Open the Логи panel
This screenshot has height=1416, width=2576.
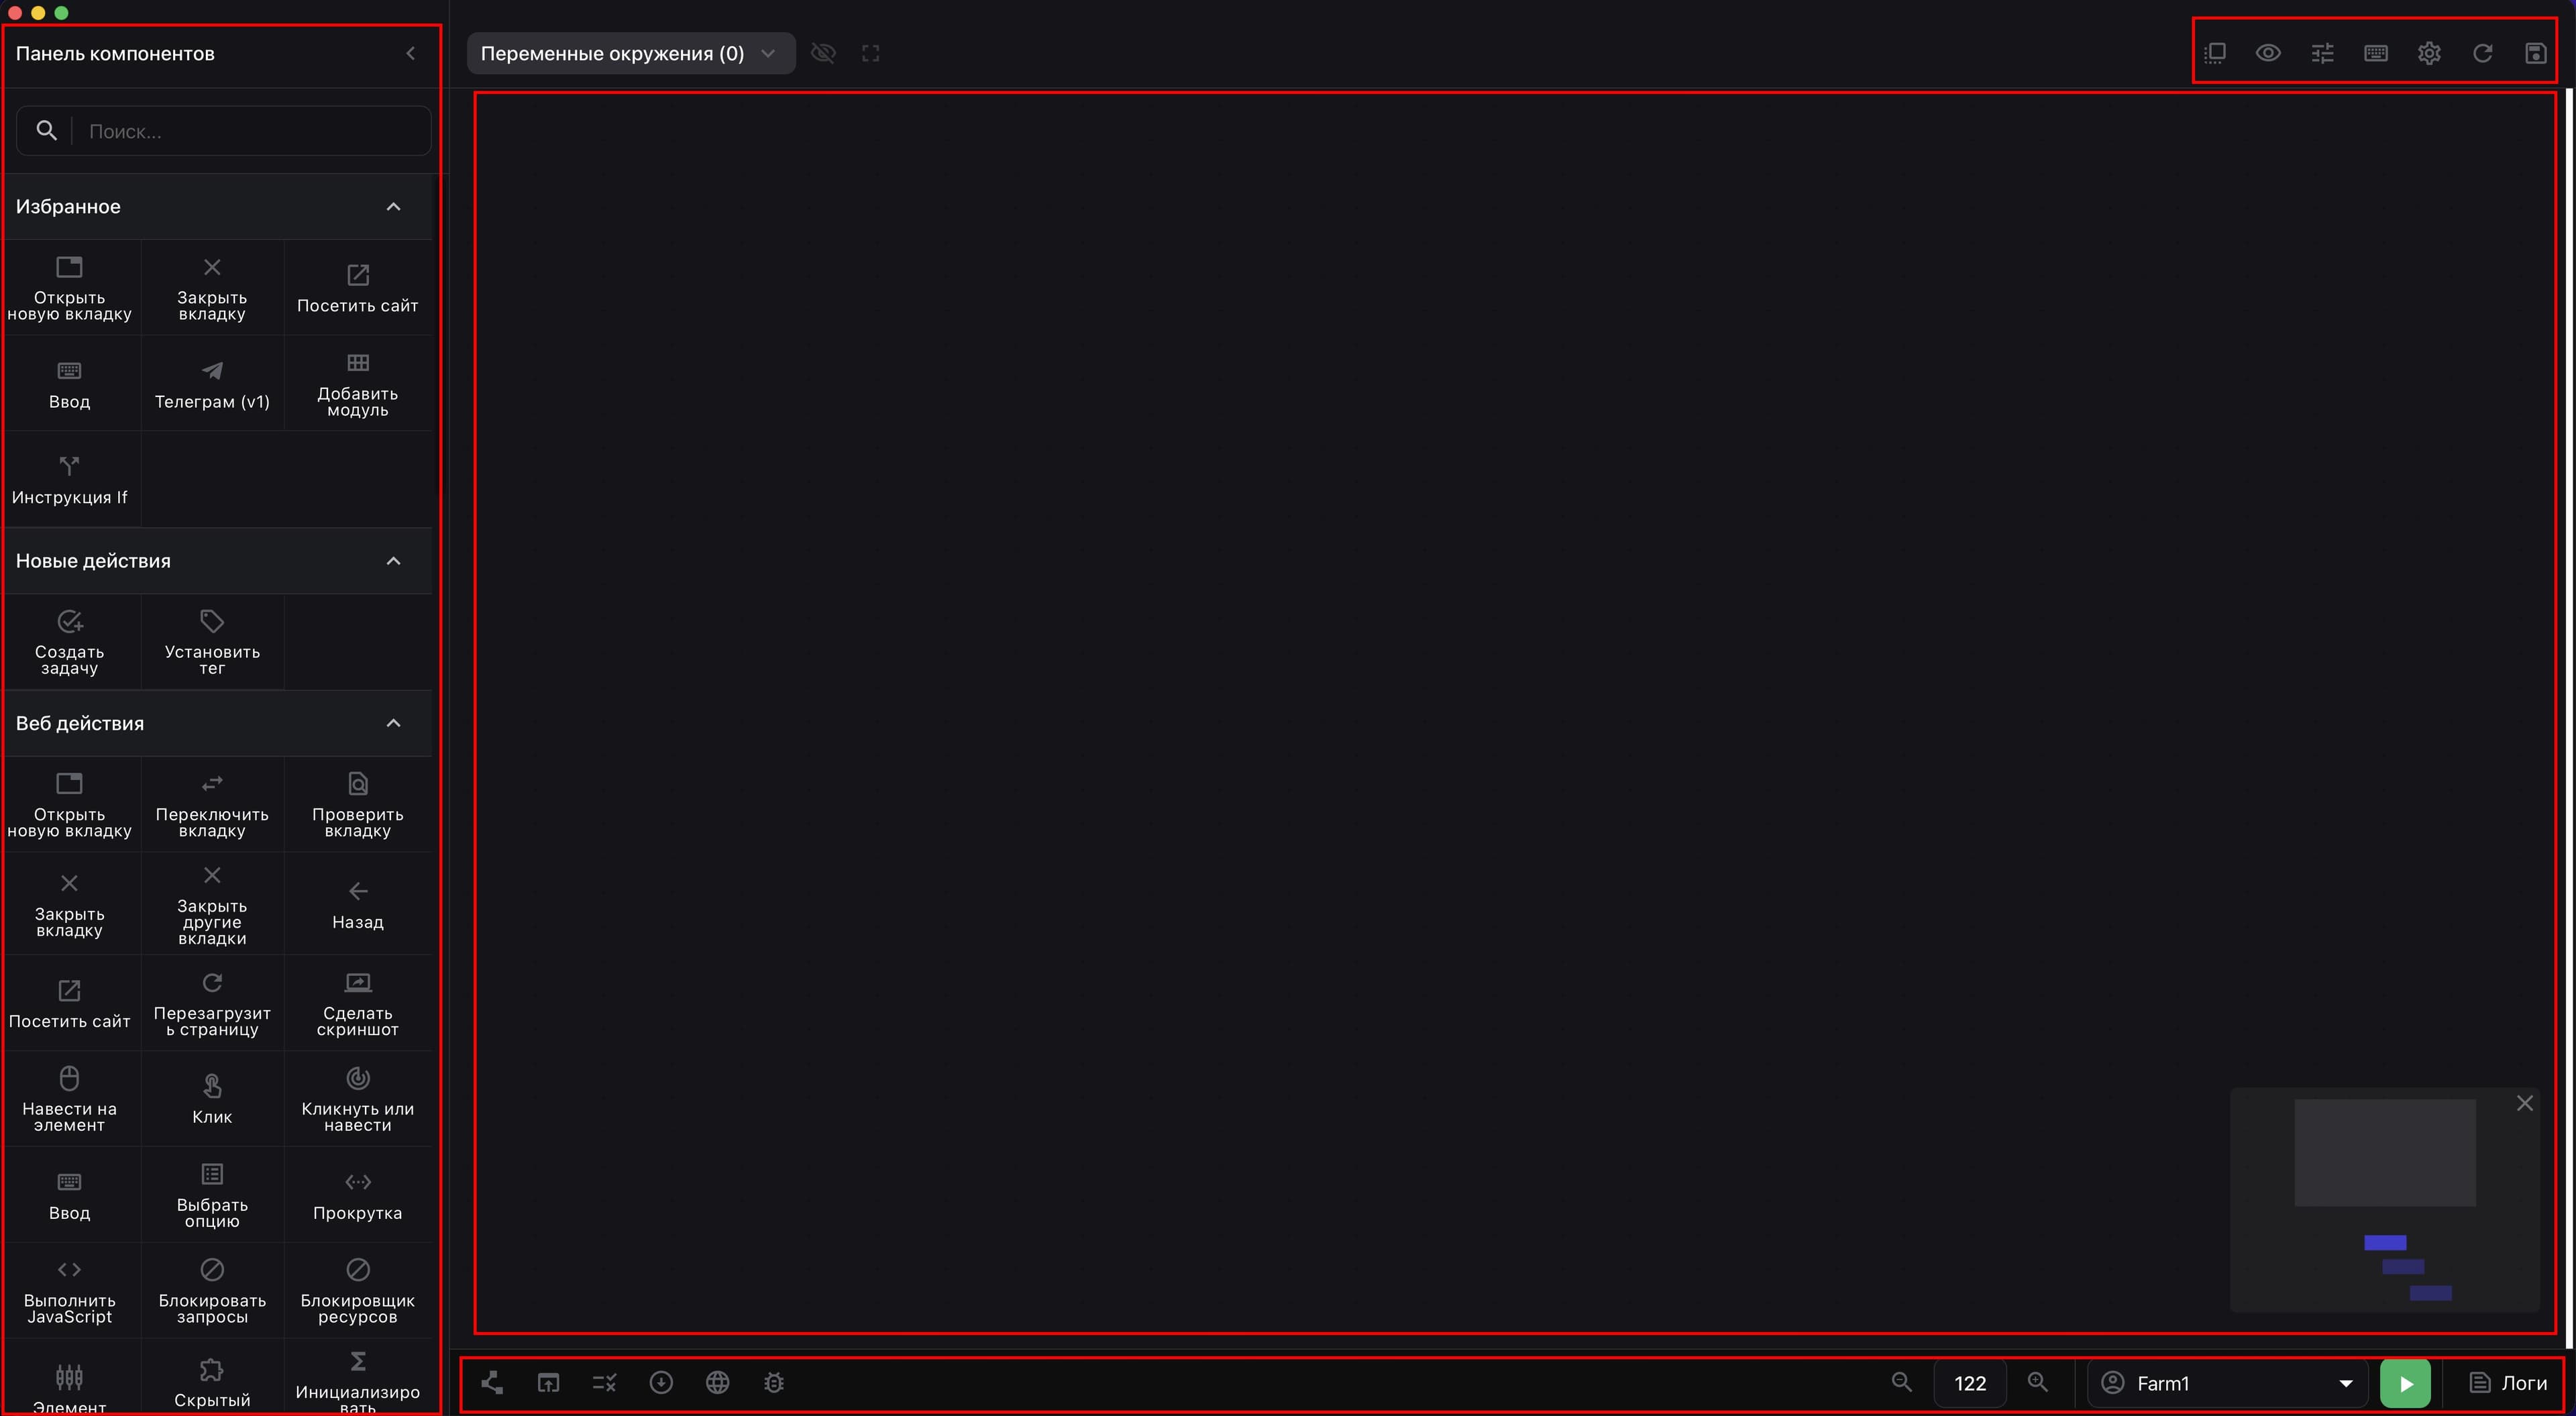[2509, 1383]
